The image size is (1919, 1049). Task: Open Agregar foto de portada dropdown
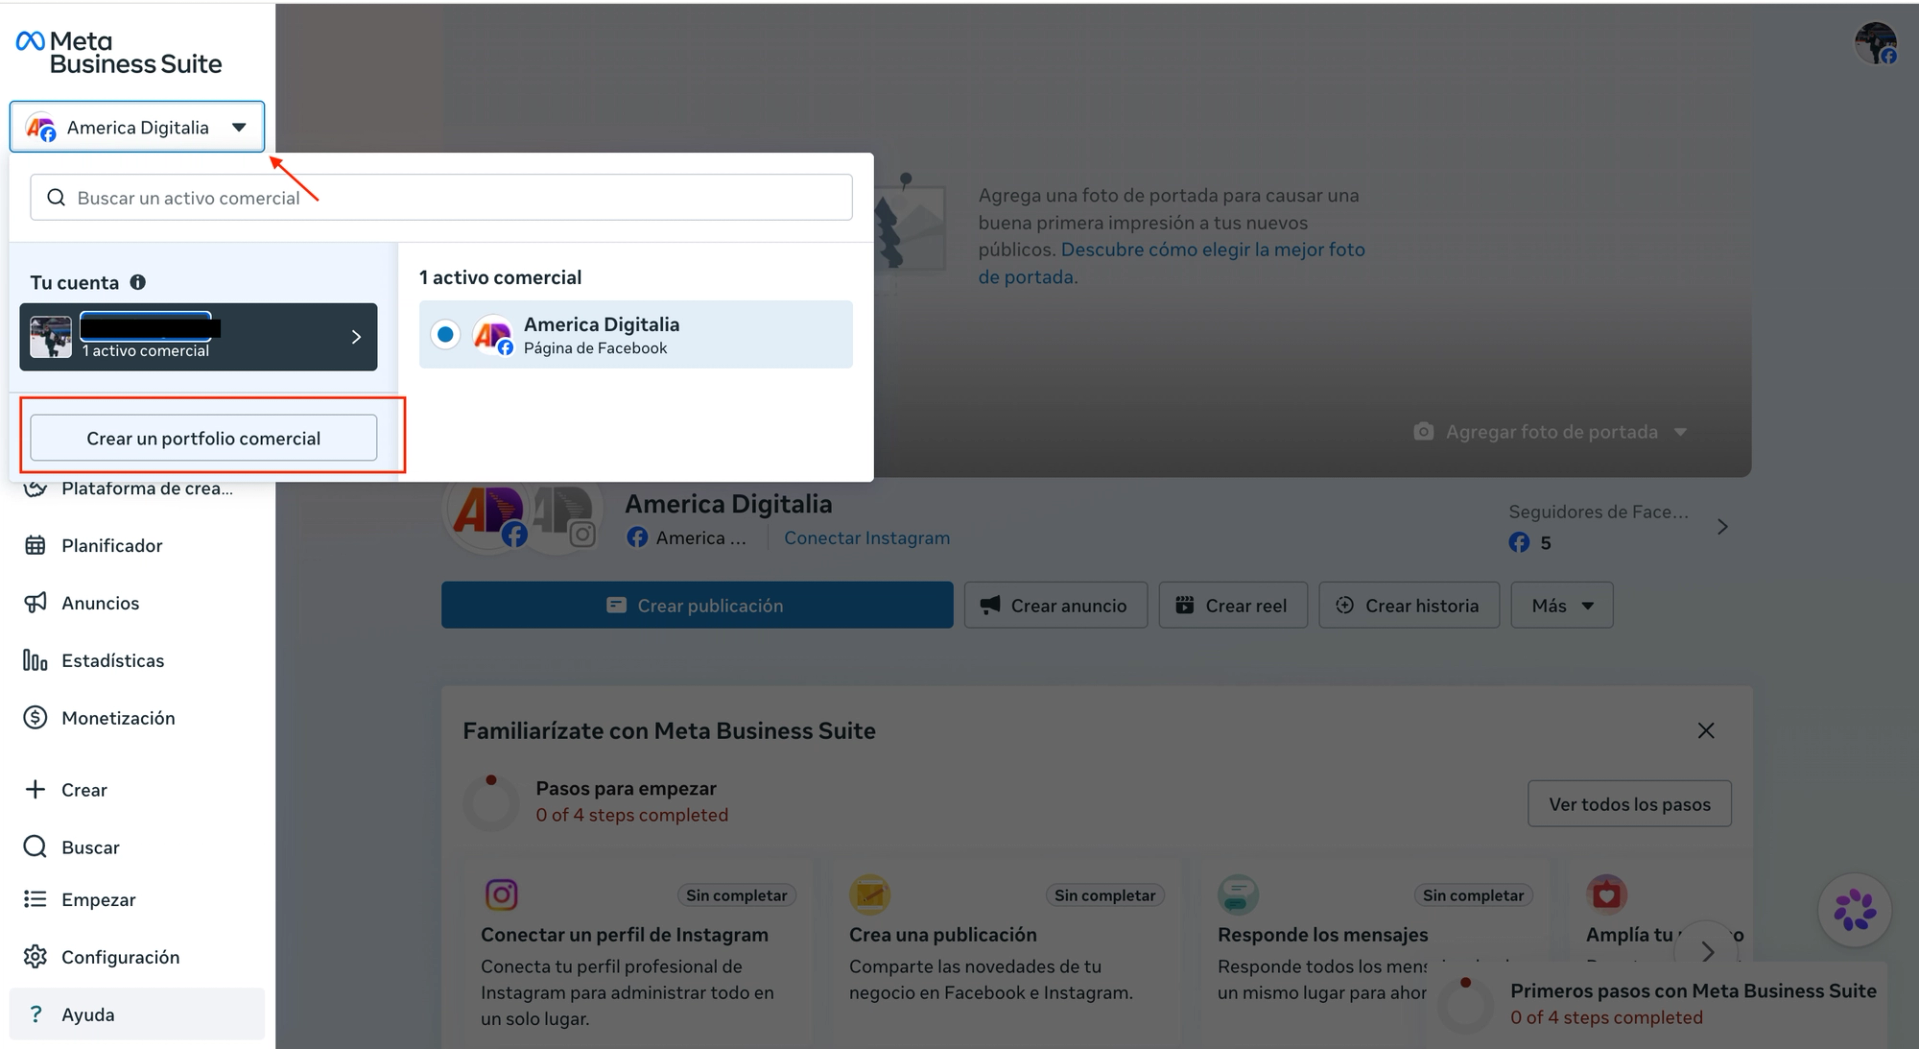(1550, 432)
